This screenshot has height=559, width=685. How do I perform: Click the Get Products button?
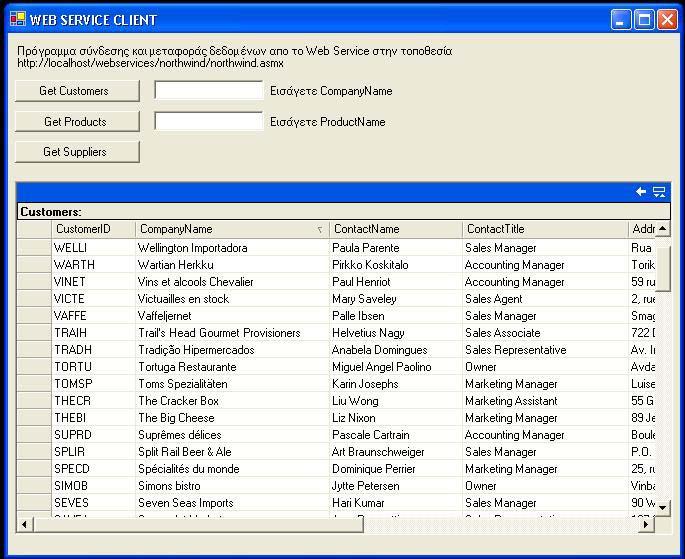(77, 121)
